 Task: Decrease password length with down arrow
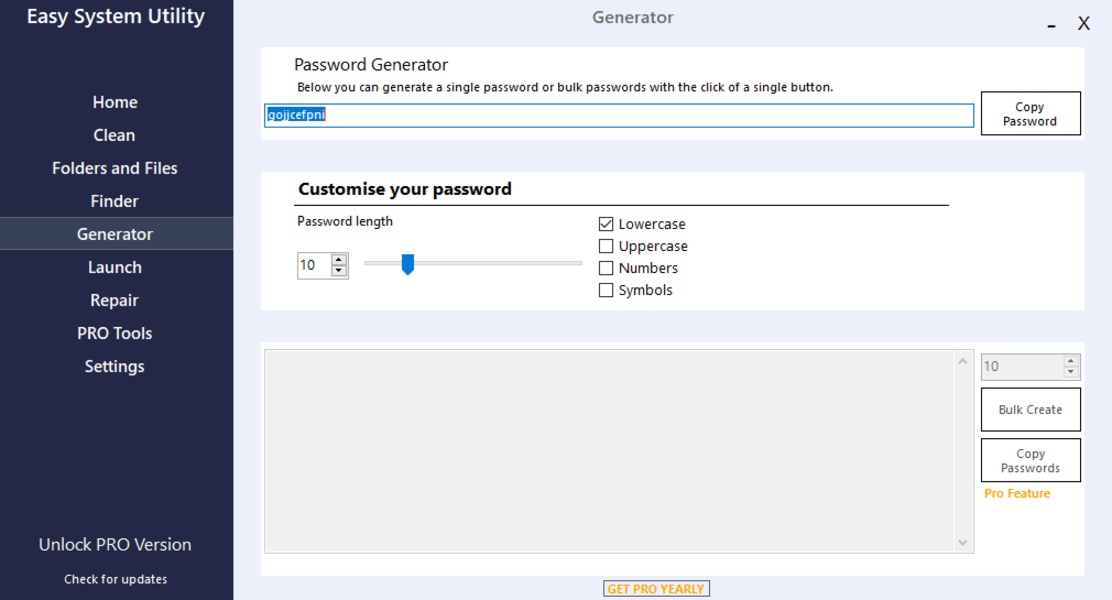339,271
